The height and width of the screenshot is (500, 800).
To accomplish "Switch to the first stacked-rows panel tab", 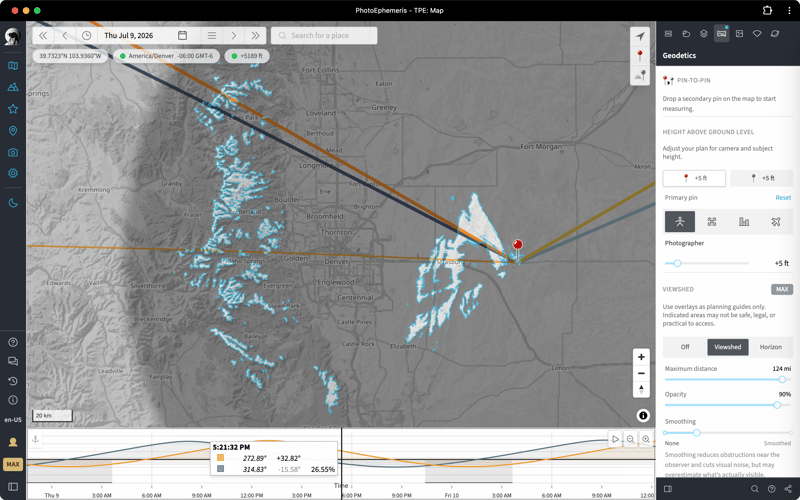I will click(x=668, y=34).
